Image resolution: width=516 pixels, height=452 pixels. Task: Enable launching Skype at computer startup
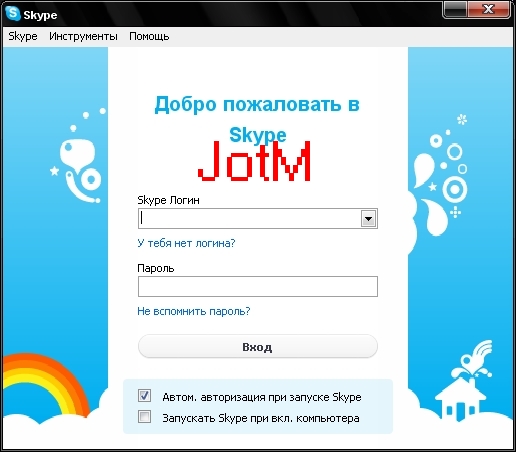pos(144,417)
